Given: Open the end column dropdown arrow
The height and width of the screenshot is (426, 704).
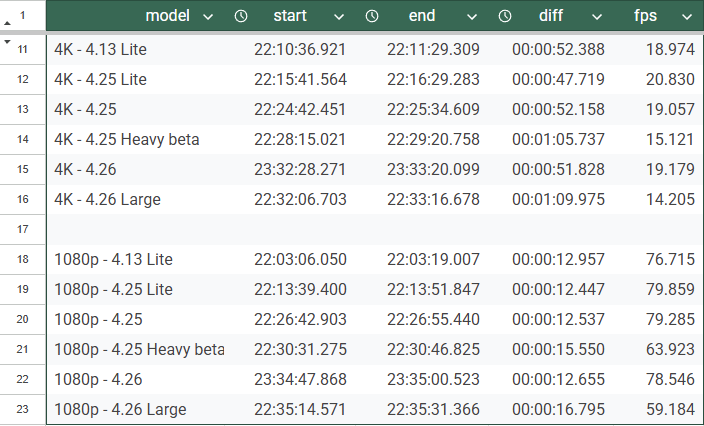Looking at the screenshot, I should 470,17.
